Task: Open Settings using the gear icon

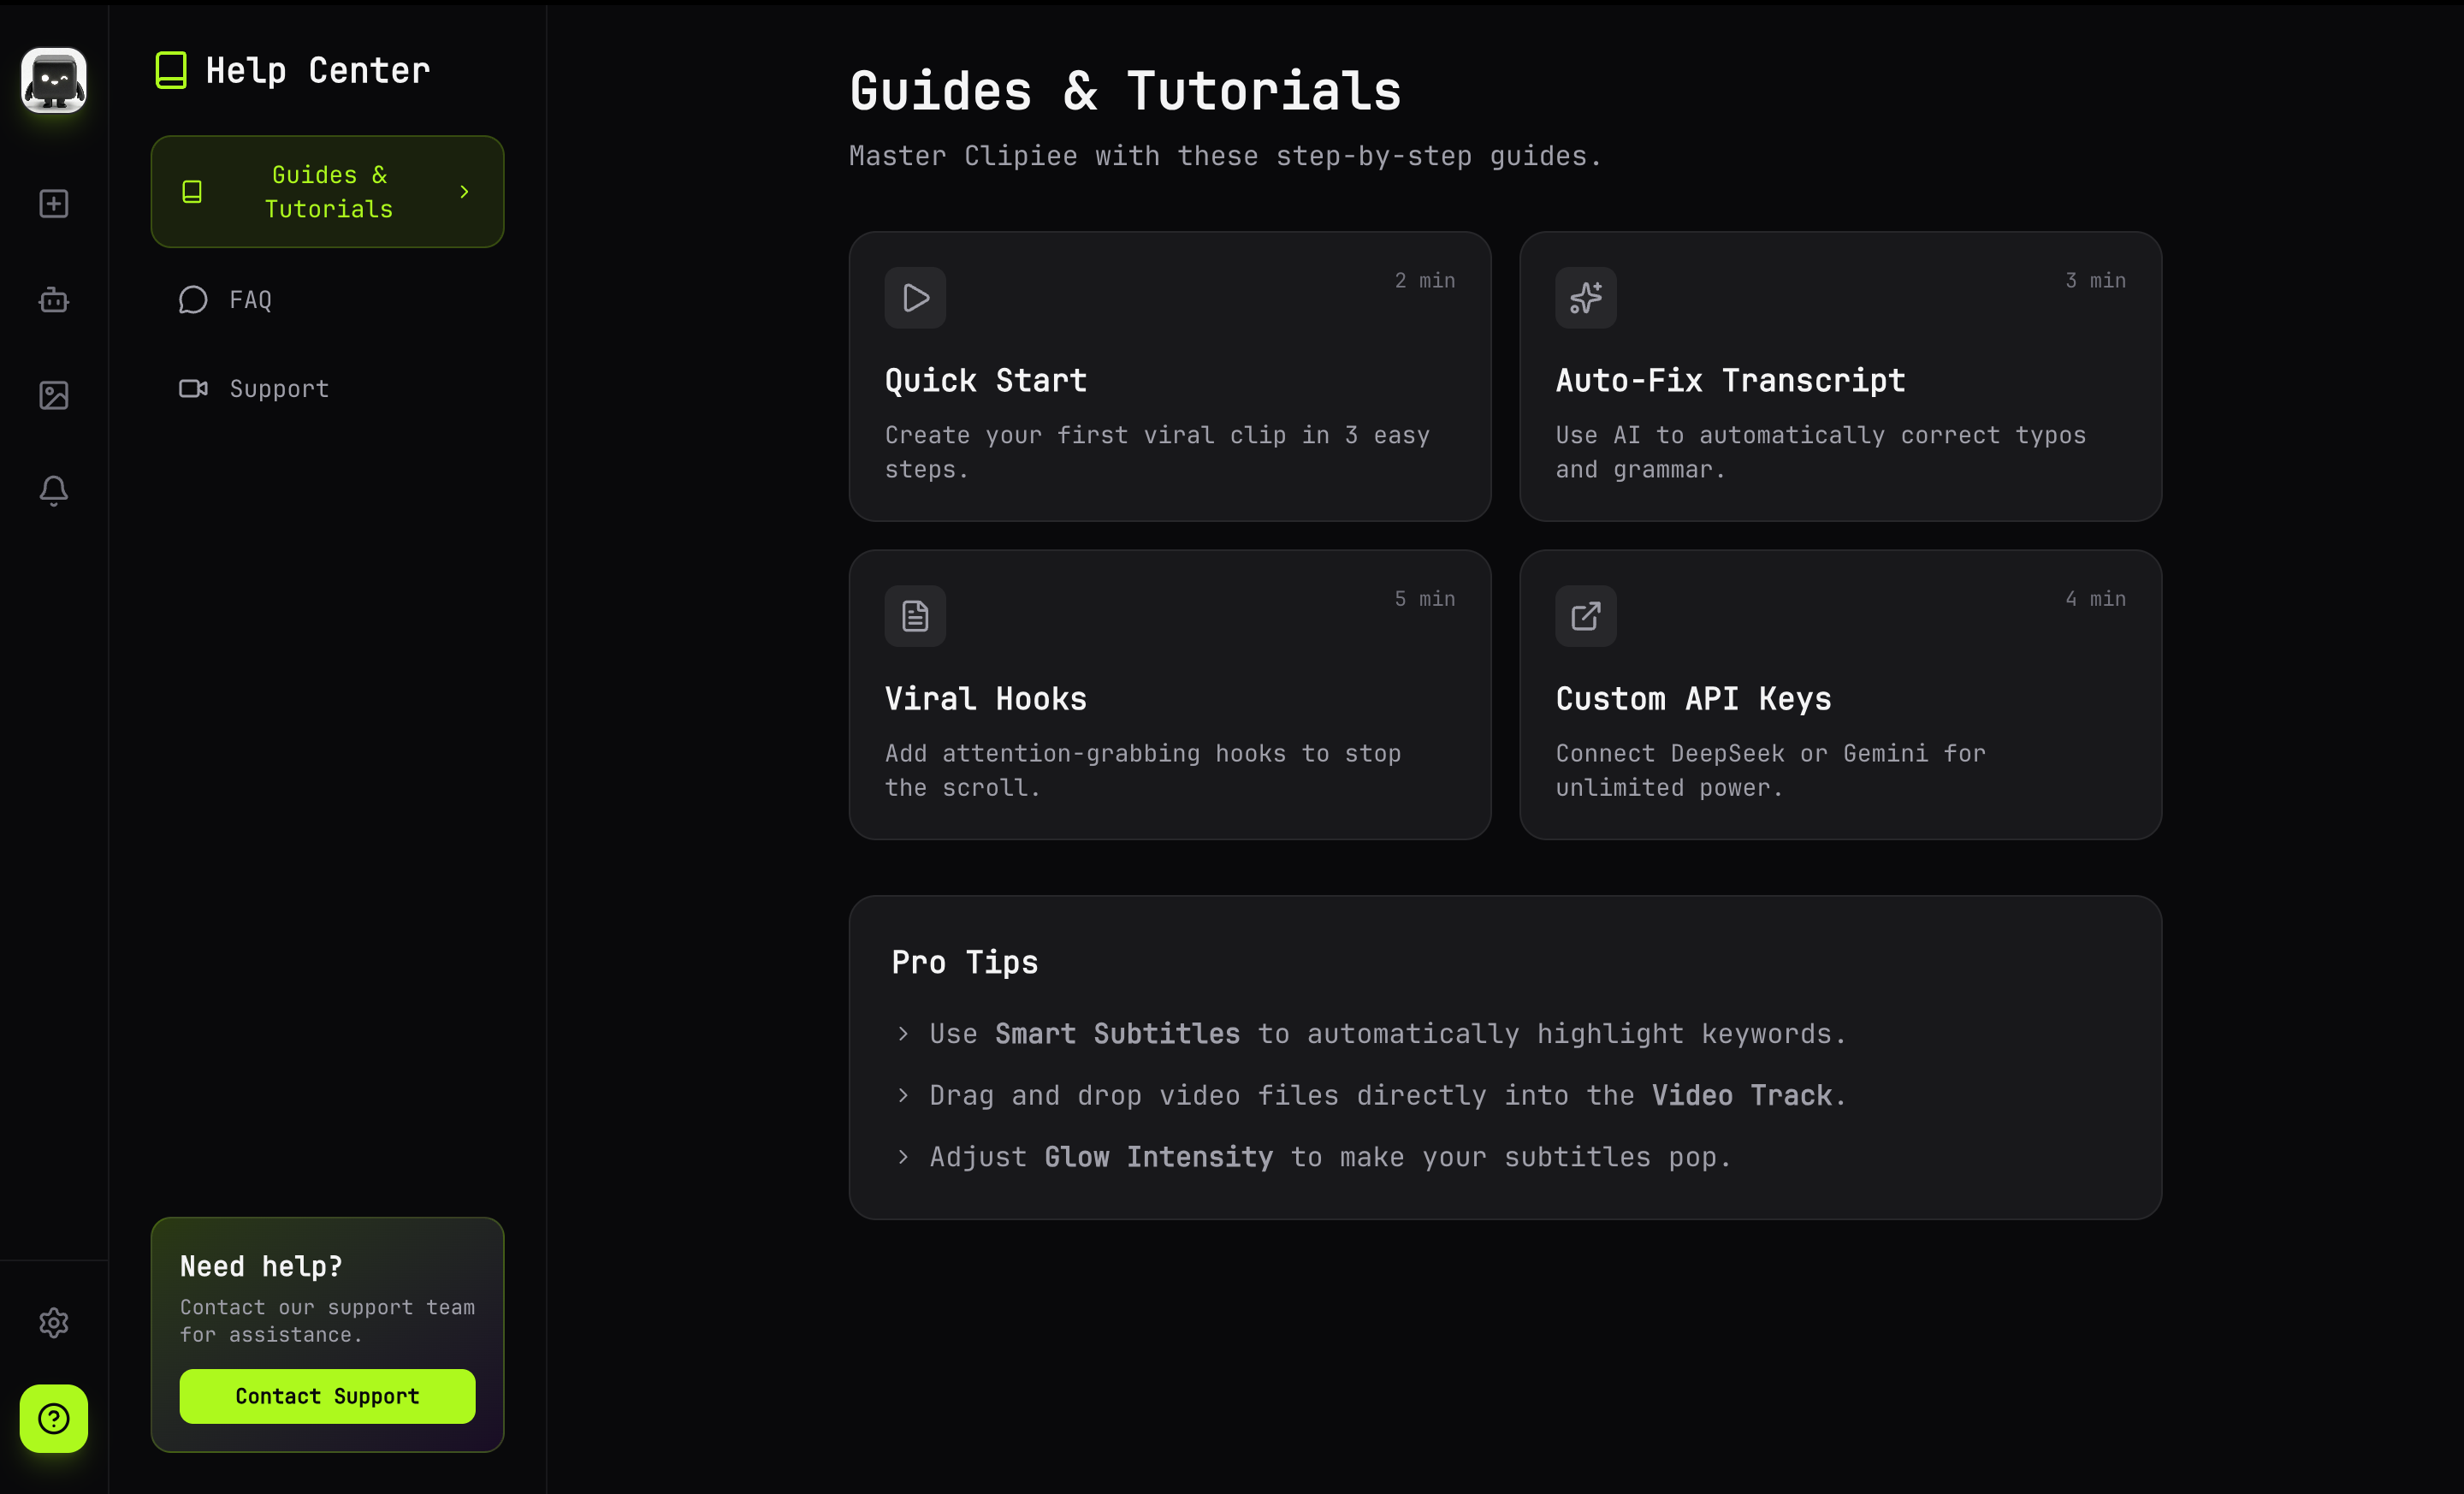Action: click(x=52, y=1323)
